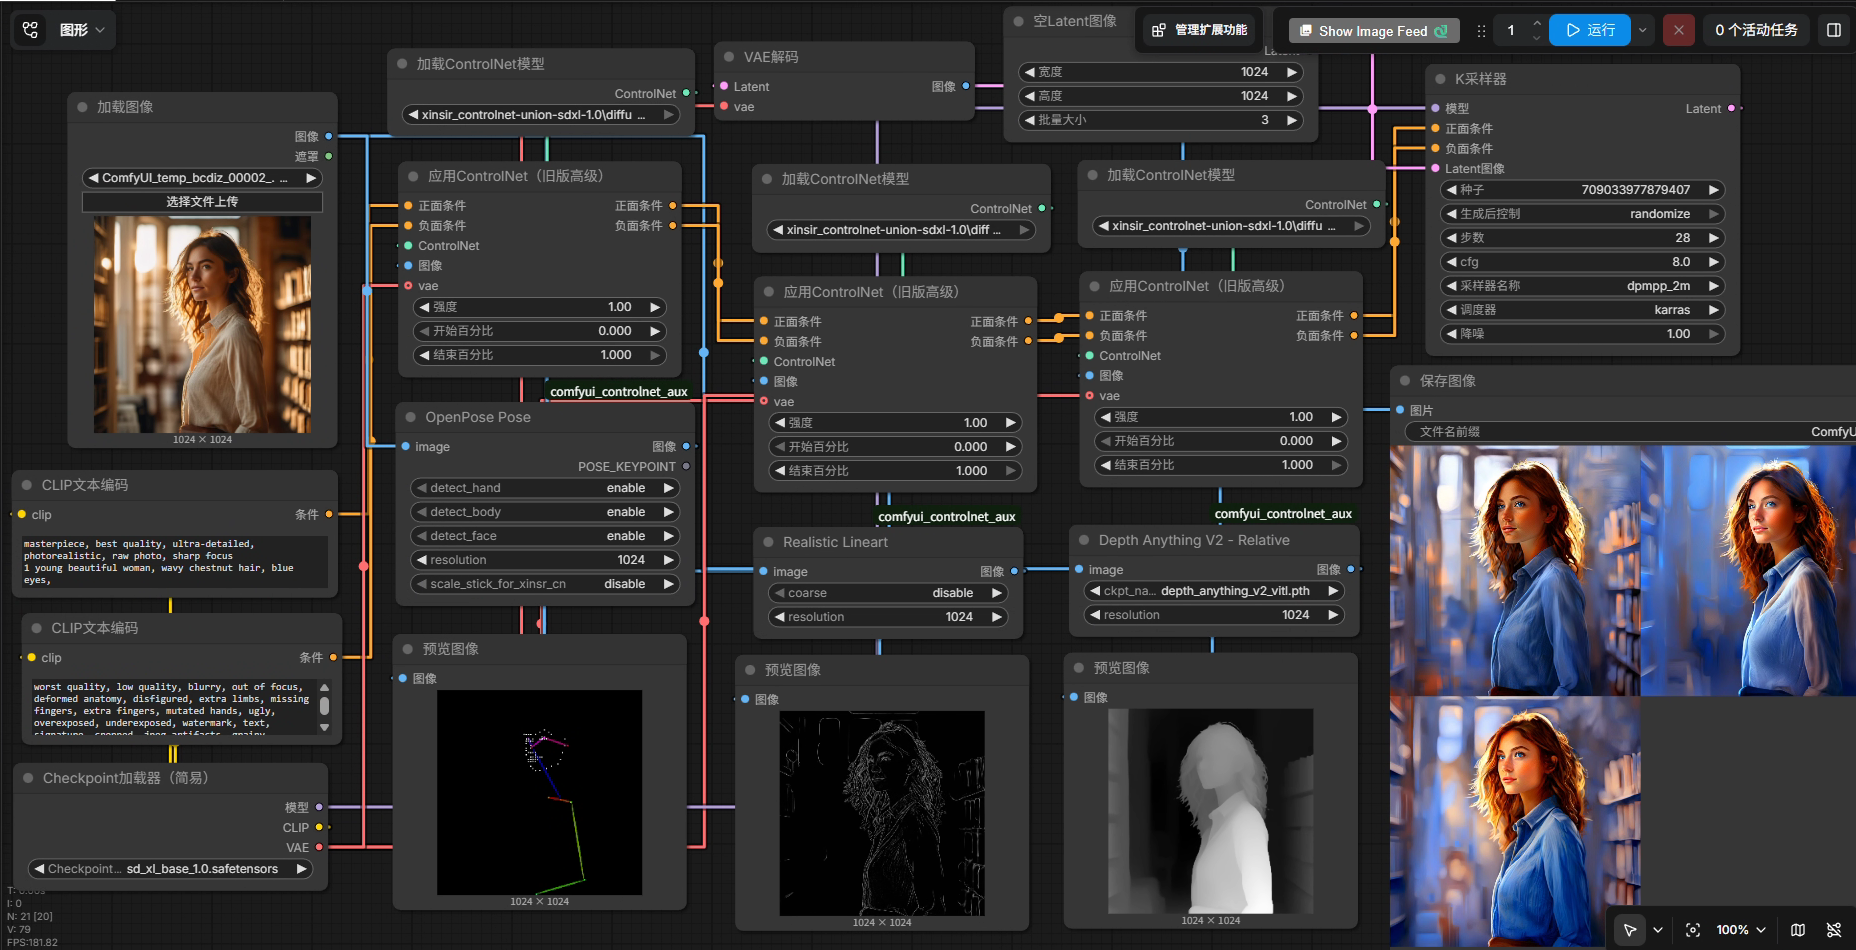Viewport: 1856px width, 950px height.
Task: Click the 运行 run button
Action: coord(1590,30)
